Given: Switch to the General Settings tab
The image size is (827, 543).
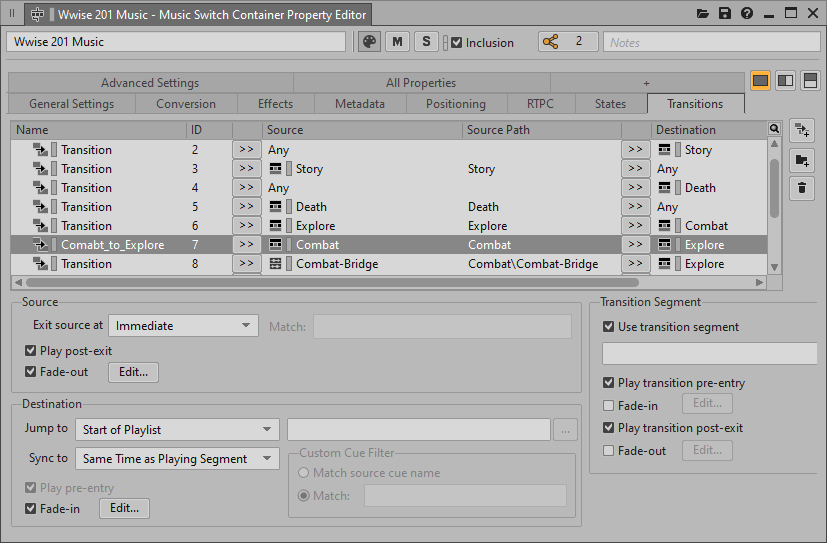Looking at the screenshot, I should 72,104.
